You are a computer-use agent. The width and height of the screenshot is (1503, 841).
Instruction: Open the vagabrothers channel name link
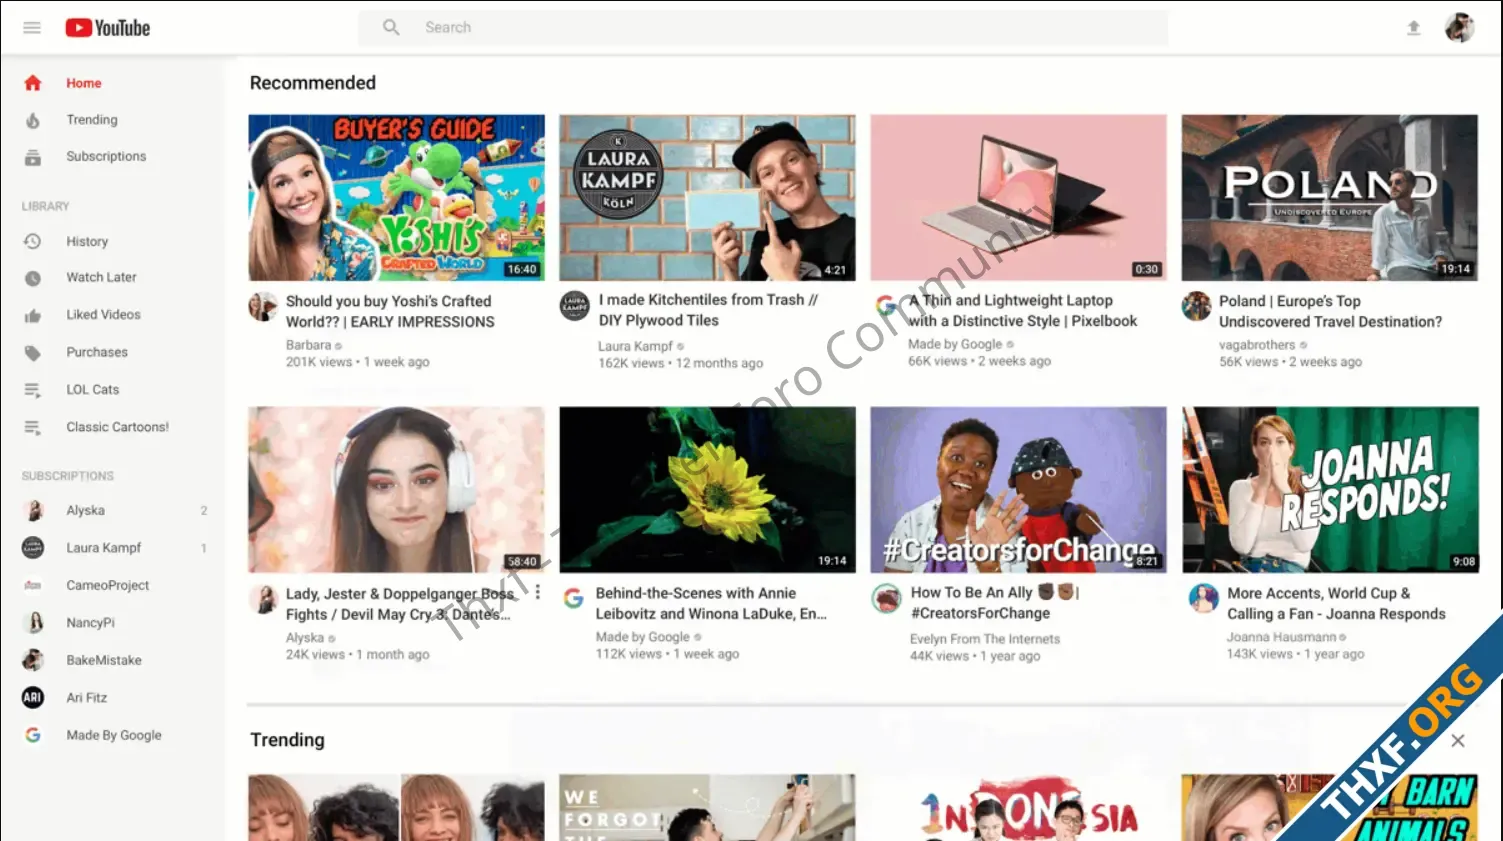(1257, 345)
